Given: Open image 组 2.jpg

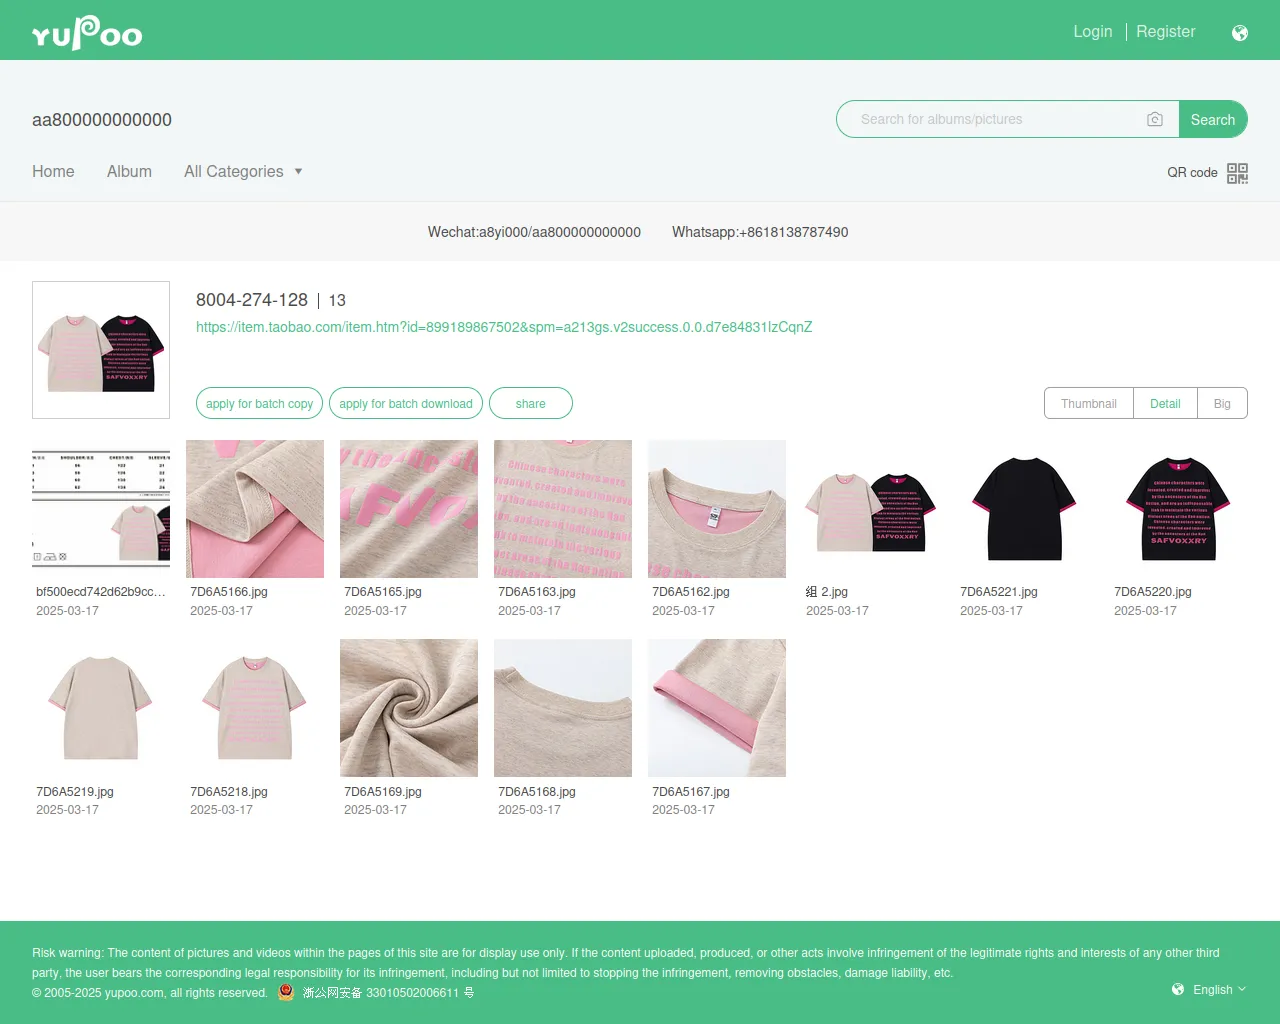Looking at the screenshot, I should (871, 509).
